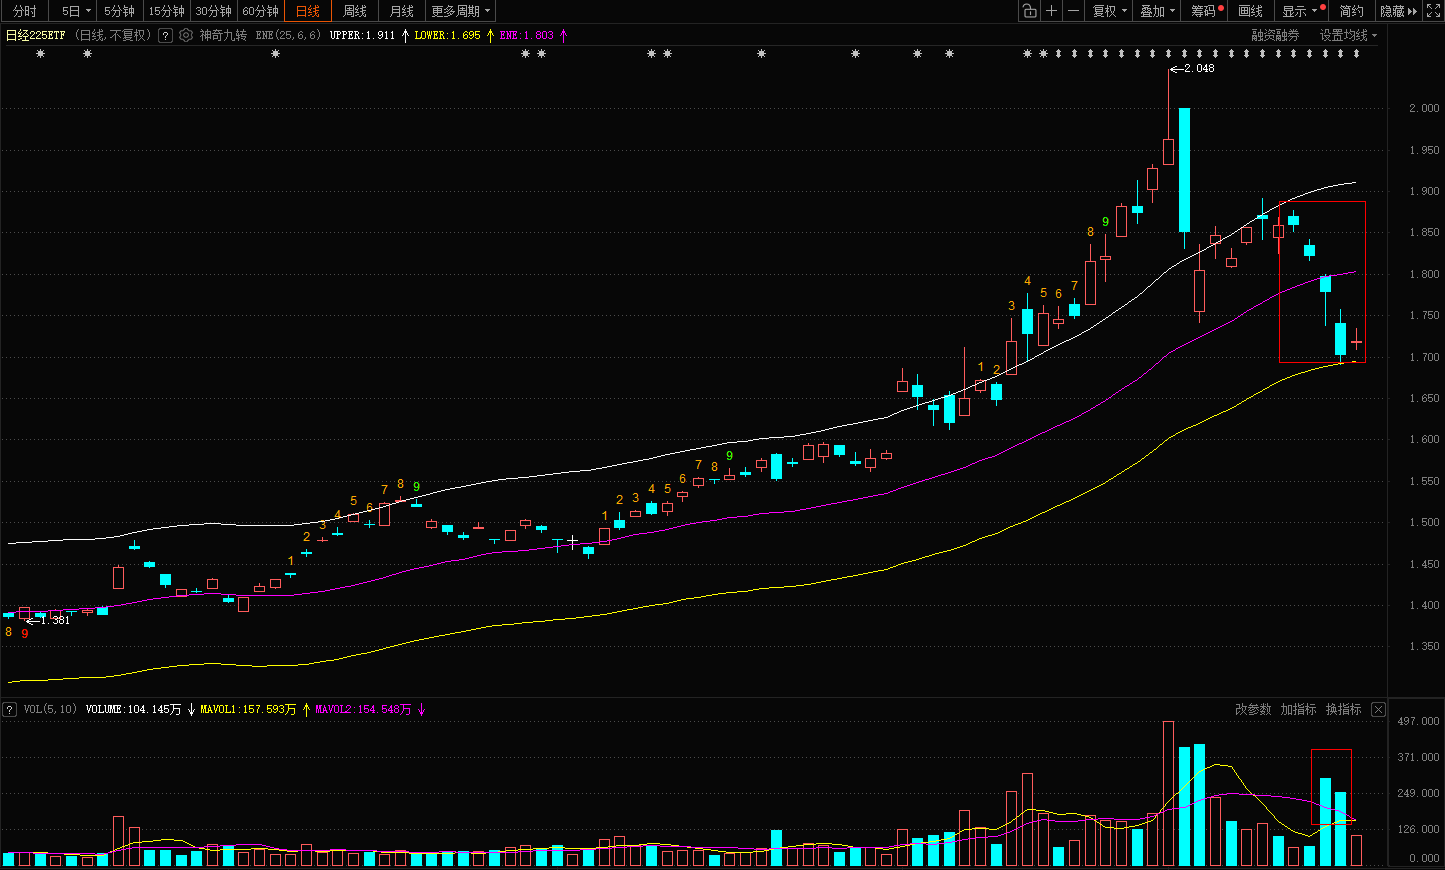Click the 2.048 high price candlestick

pyautogui.click(x=1168, y=150)
